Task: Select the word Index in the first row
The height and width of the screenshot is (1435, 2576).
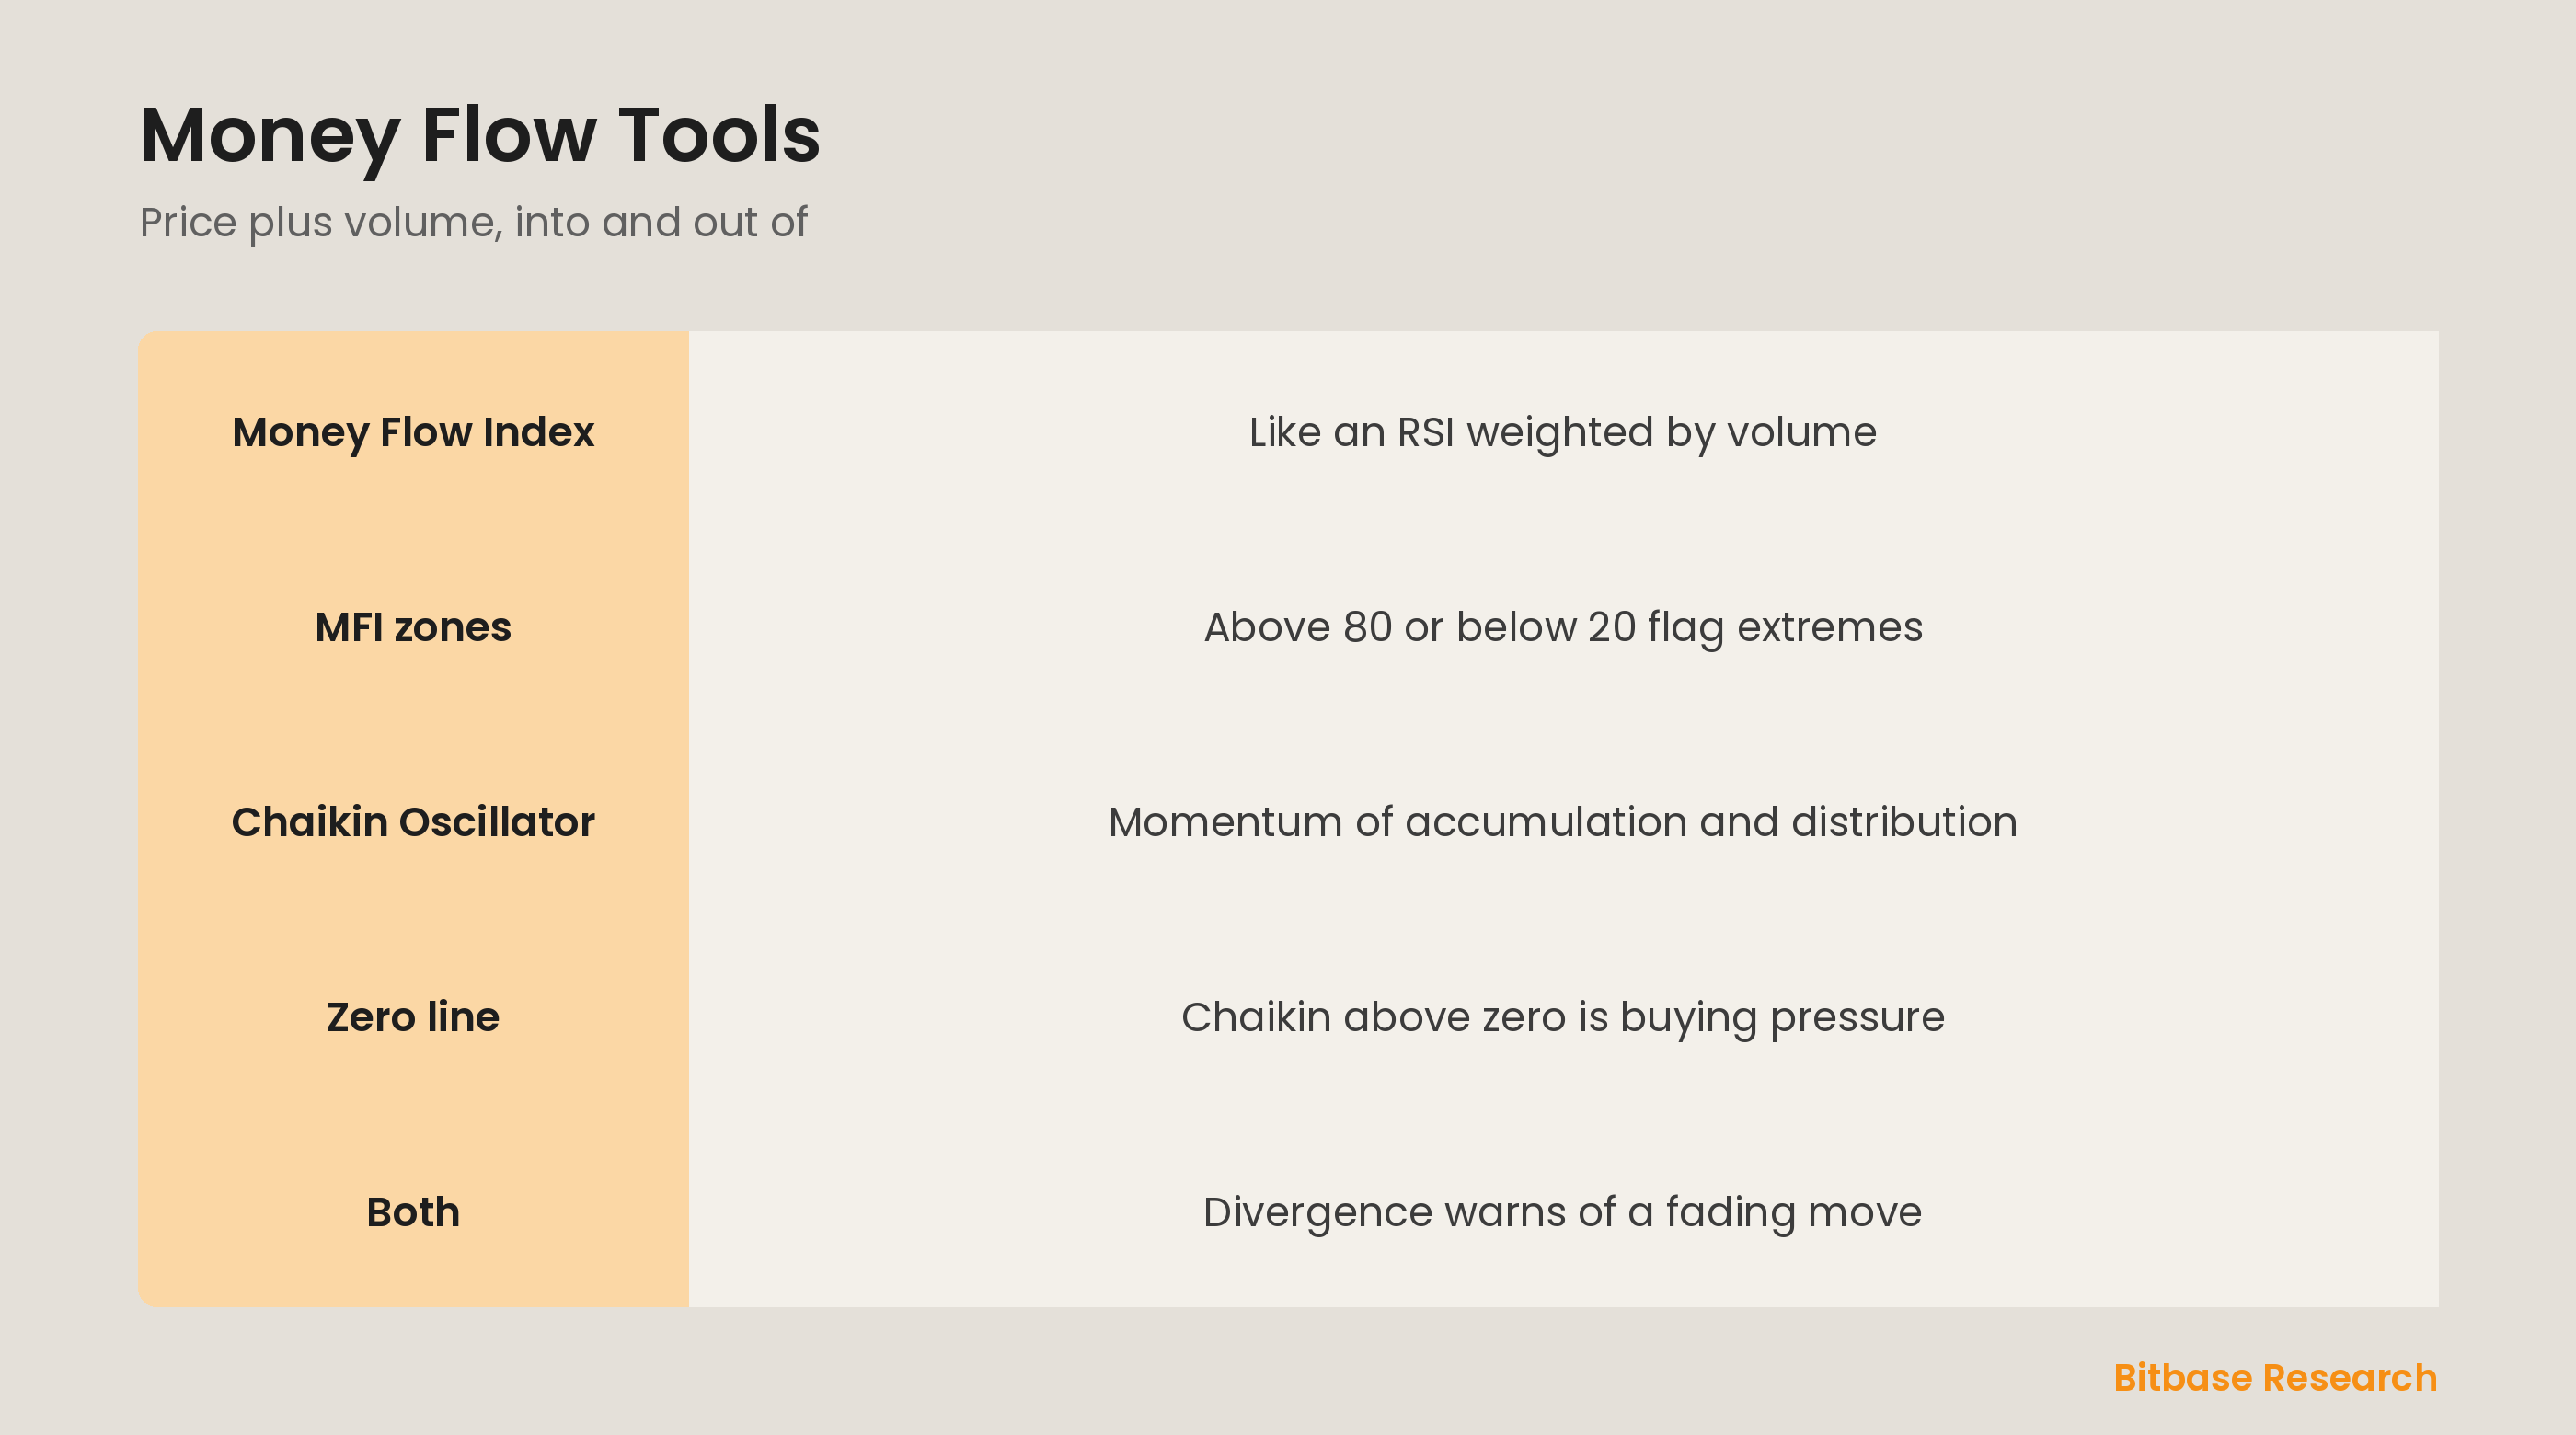Action: [538, 432]
